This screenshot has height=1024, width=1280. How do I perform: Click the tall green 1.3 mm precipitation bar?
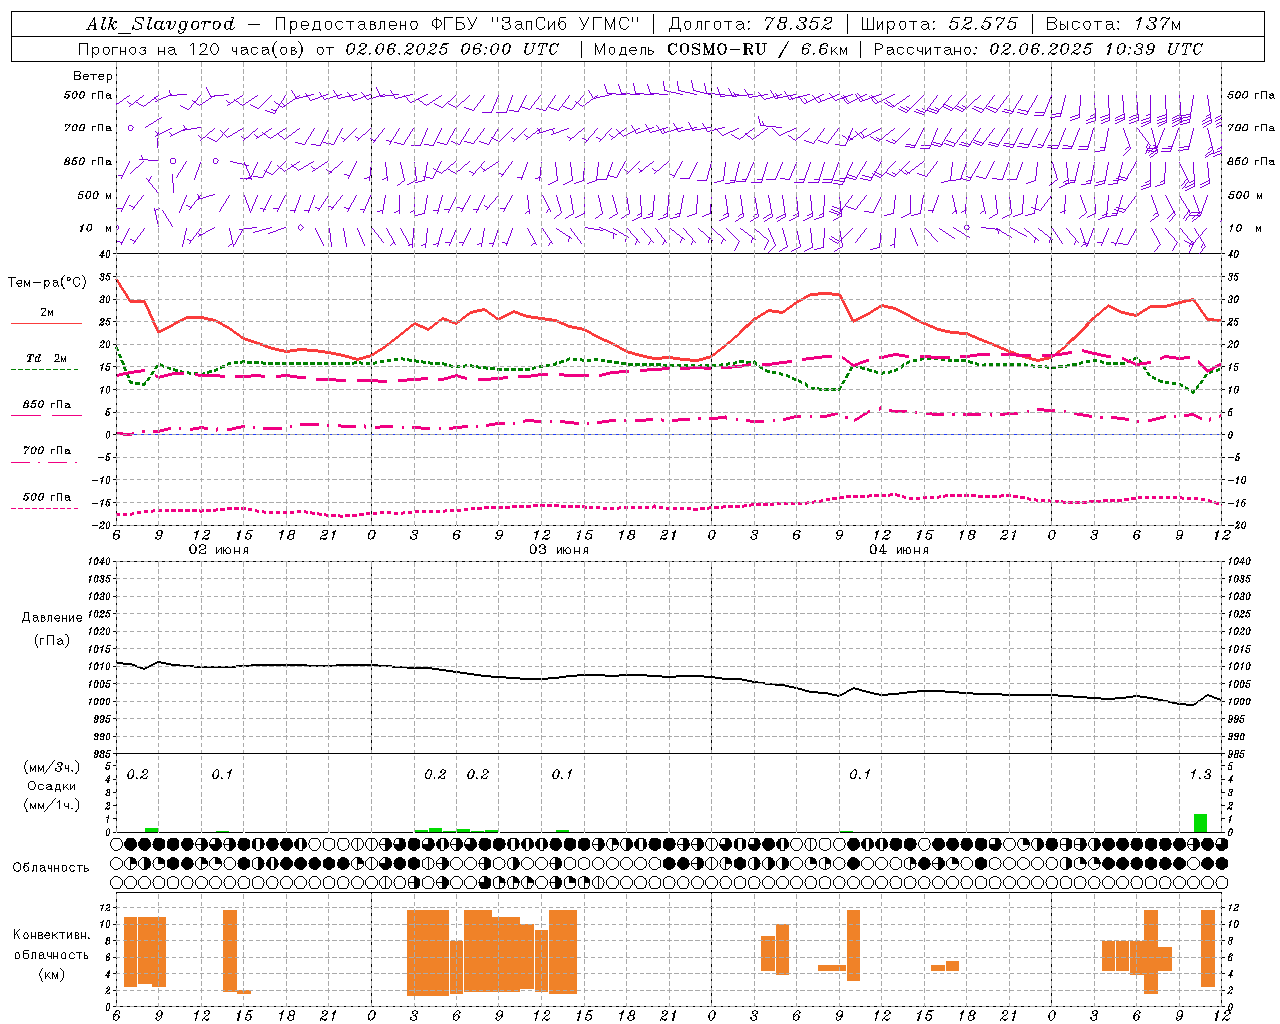coord(1200,823)
